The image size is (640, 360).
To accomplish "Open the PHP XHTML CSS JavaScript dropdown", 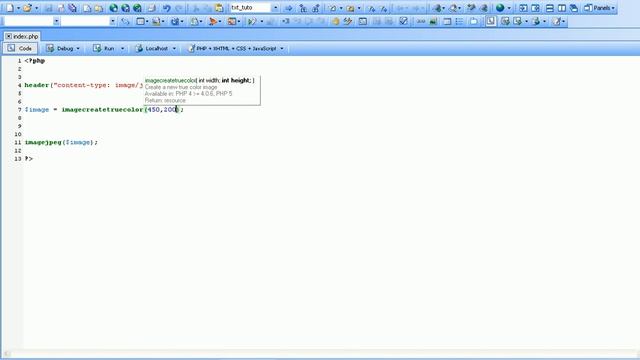I will [x=282, y=49].
